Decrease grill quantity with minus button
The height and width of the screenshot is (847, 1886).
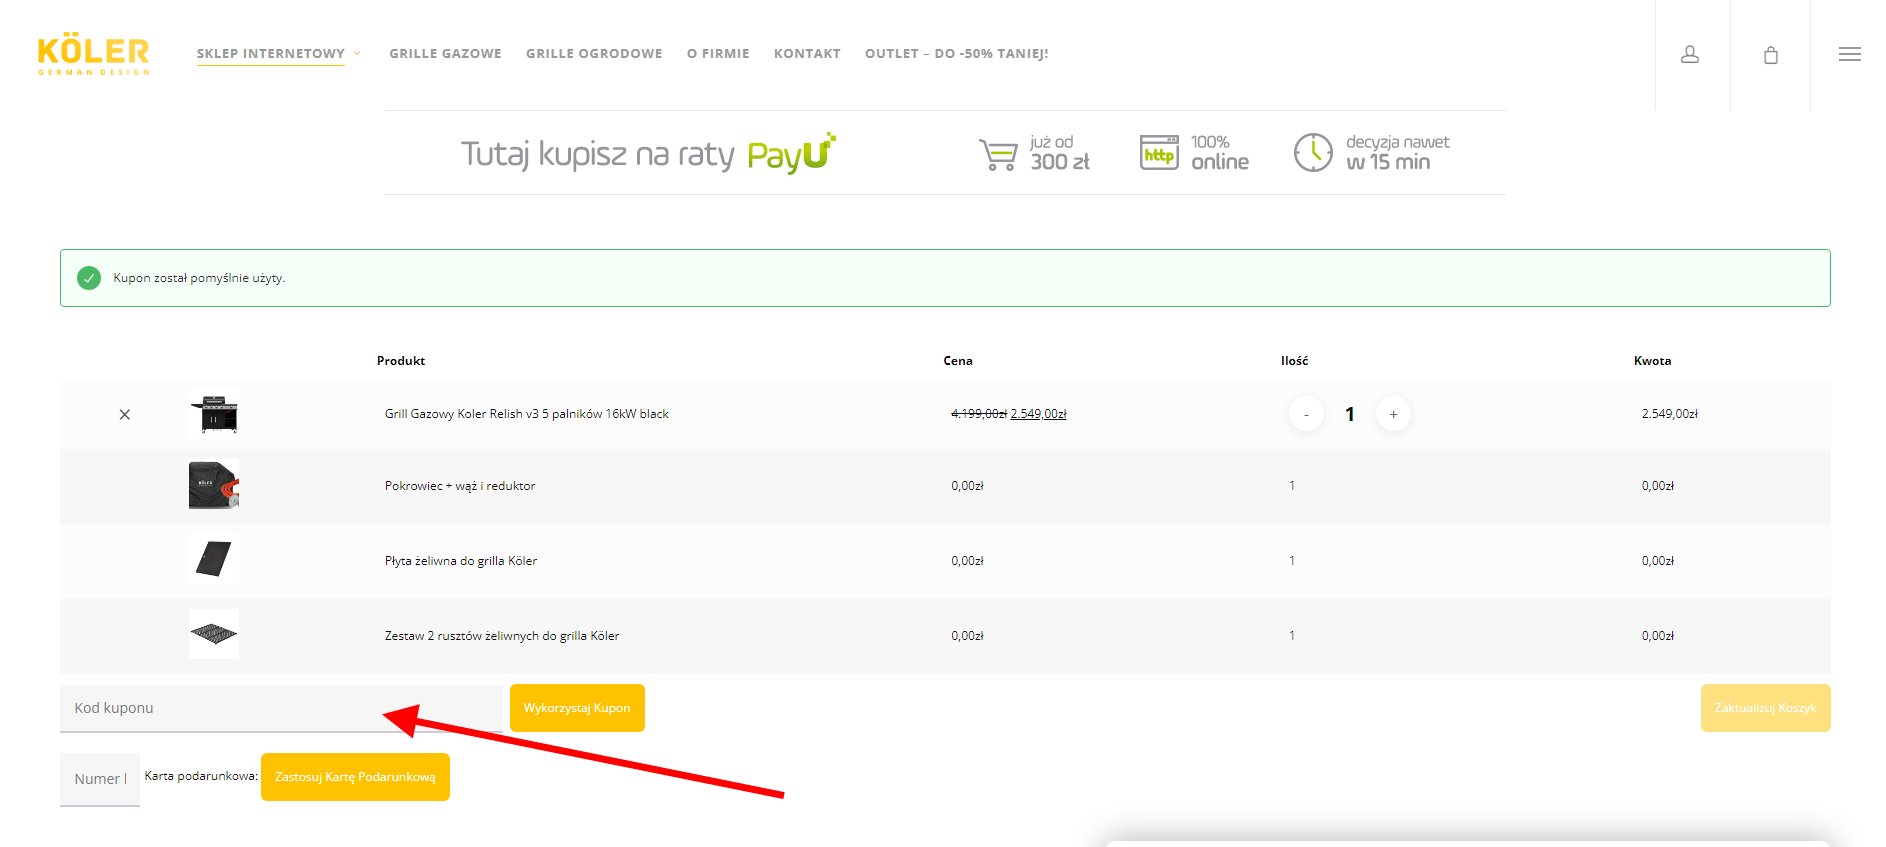(1306, 414)
